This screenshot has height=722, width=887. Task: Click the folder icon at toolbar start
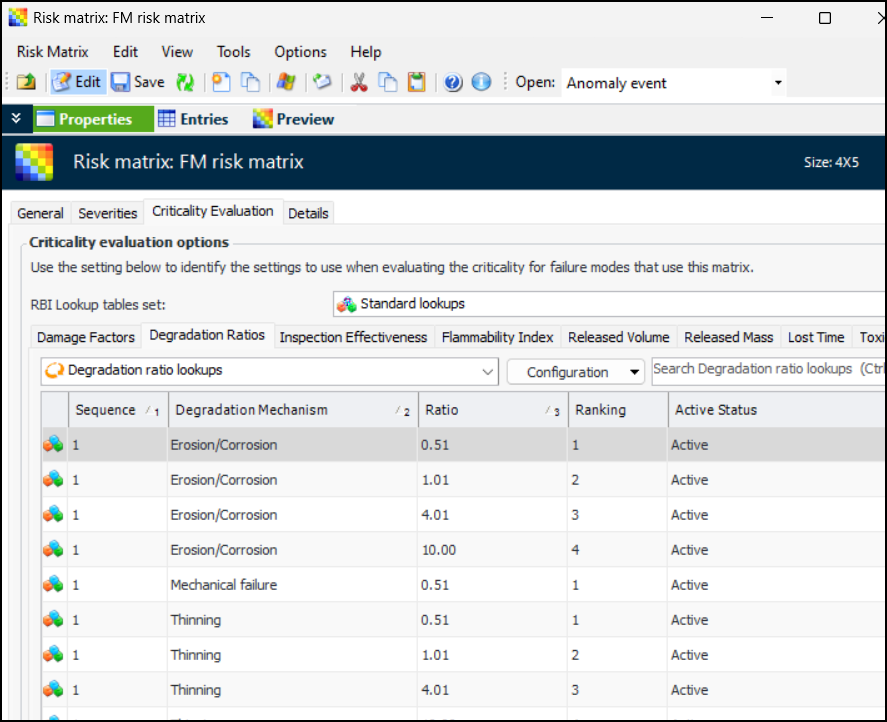click(26, 83)
